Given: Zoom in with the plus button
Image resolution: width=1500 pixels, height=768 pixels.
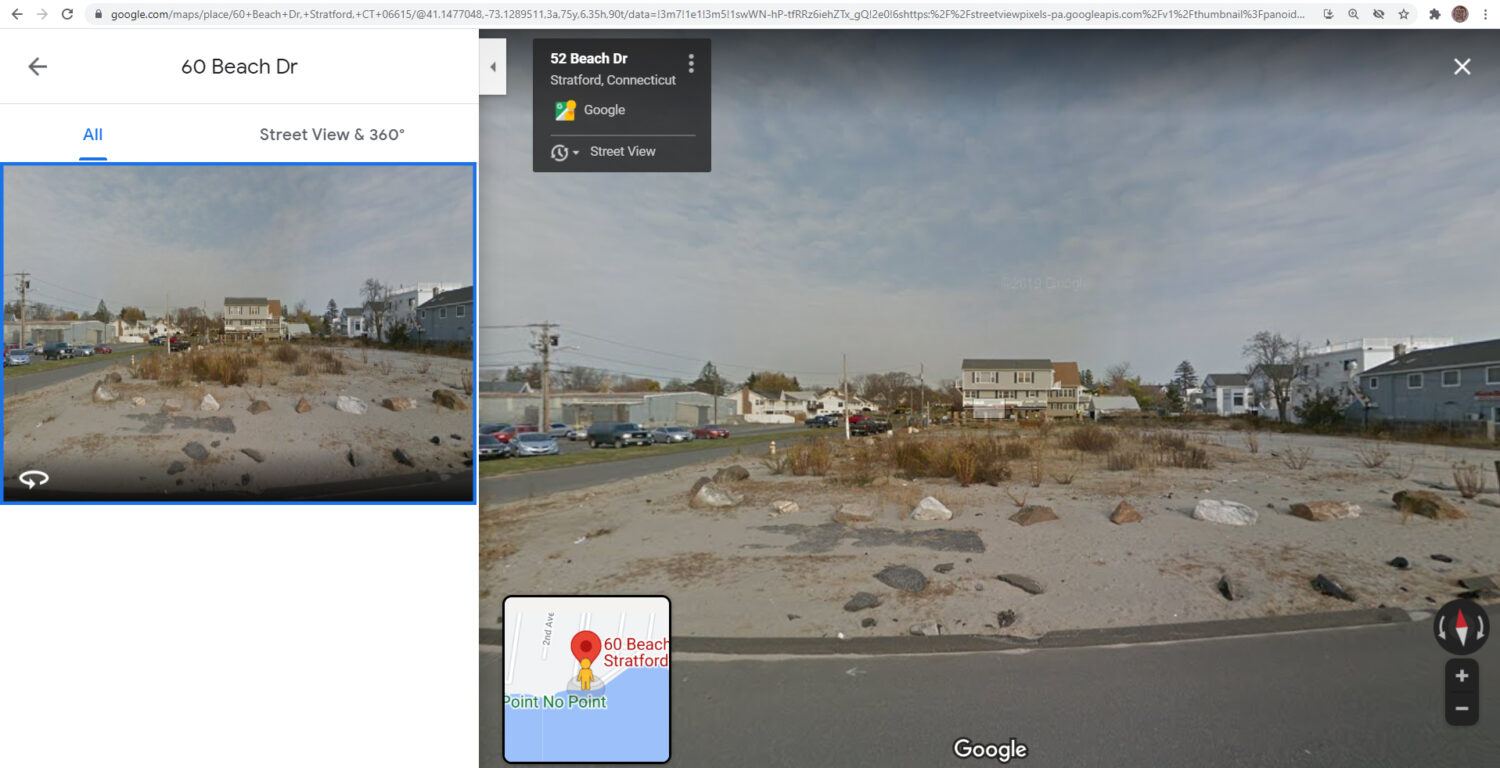Looking at the screenshot, I should pyautogui.click(x=1461, y=676).
